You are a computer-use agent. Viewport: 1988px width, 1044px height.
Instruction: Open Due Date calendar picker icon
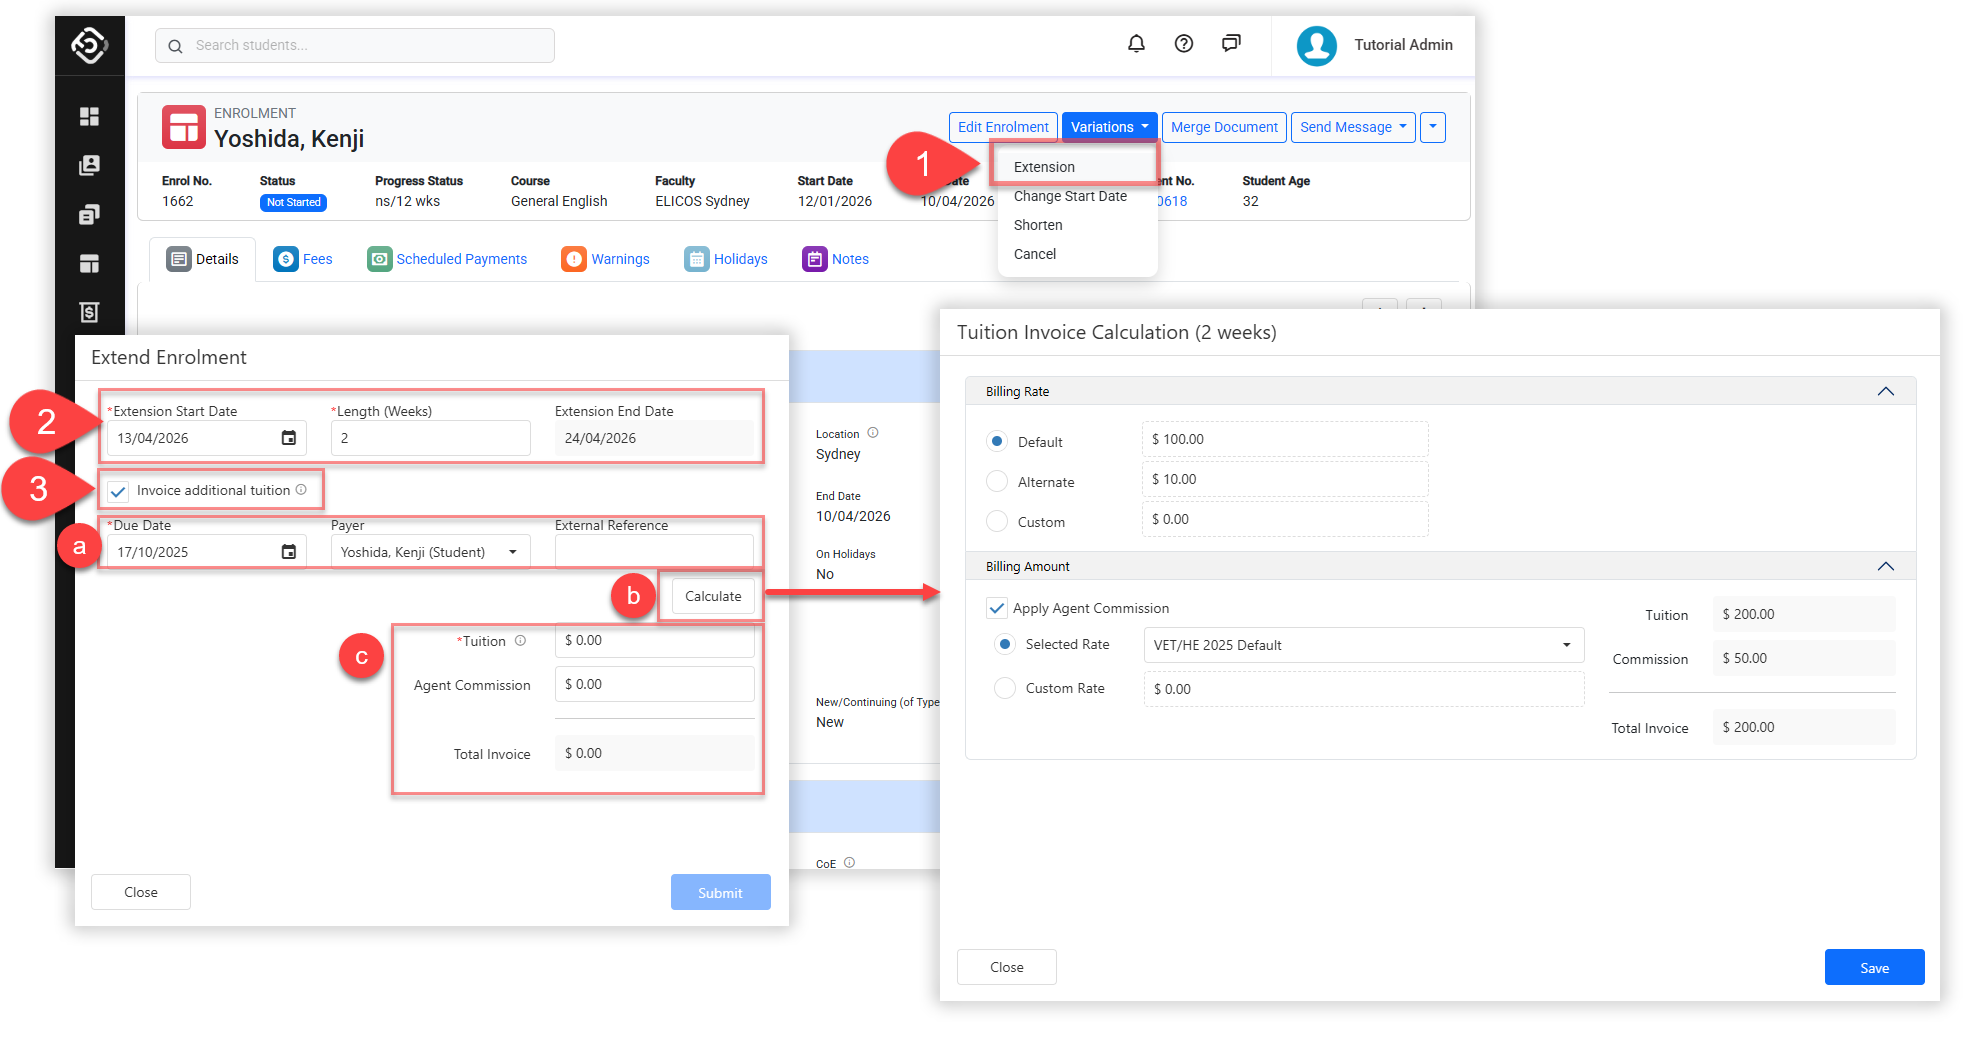[289, 552]
